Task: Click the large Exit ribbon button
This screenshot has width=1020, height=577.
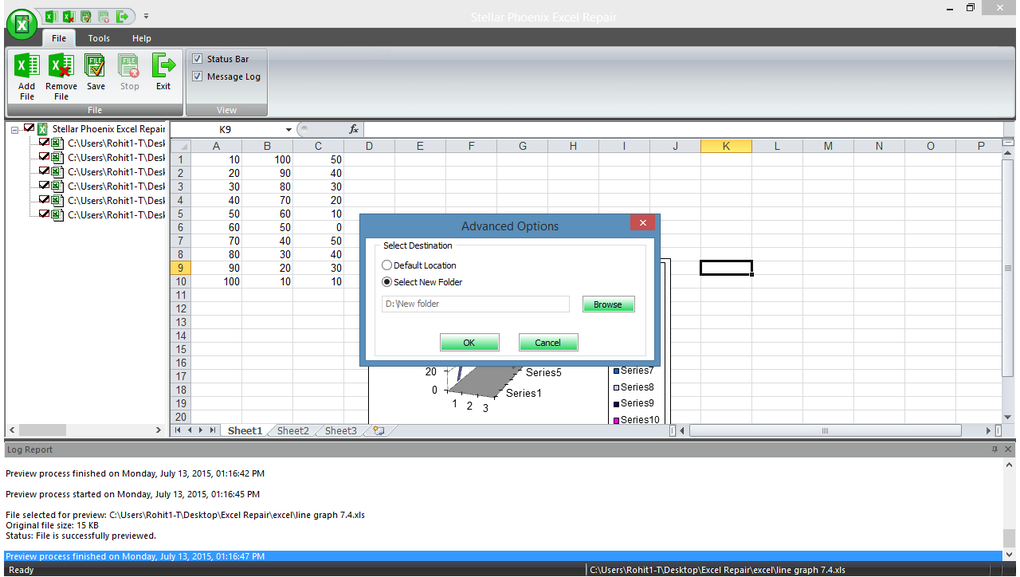Action: pyautogui.click(x=163, y=72)
